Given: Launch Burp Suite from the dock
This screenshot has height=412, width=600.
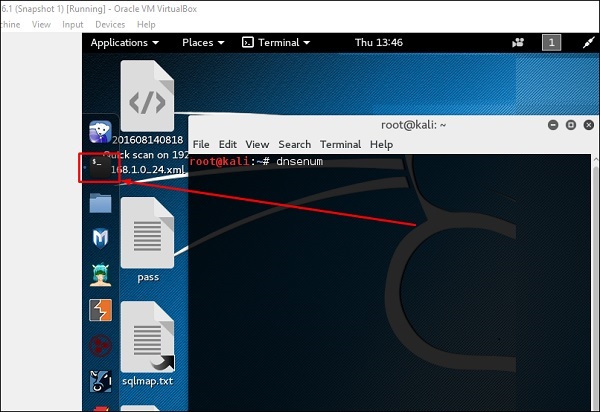Looking at the screenshot, I should point(101,310).
